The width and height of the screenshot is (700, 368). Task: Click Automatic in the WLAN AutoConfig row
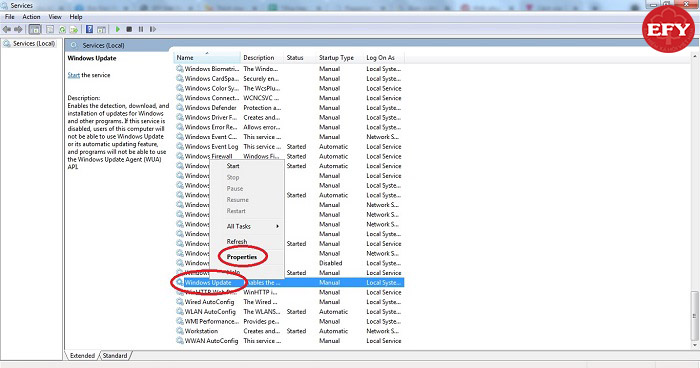(333, 312)
